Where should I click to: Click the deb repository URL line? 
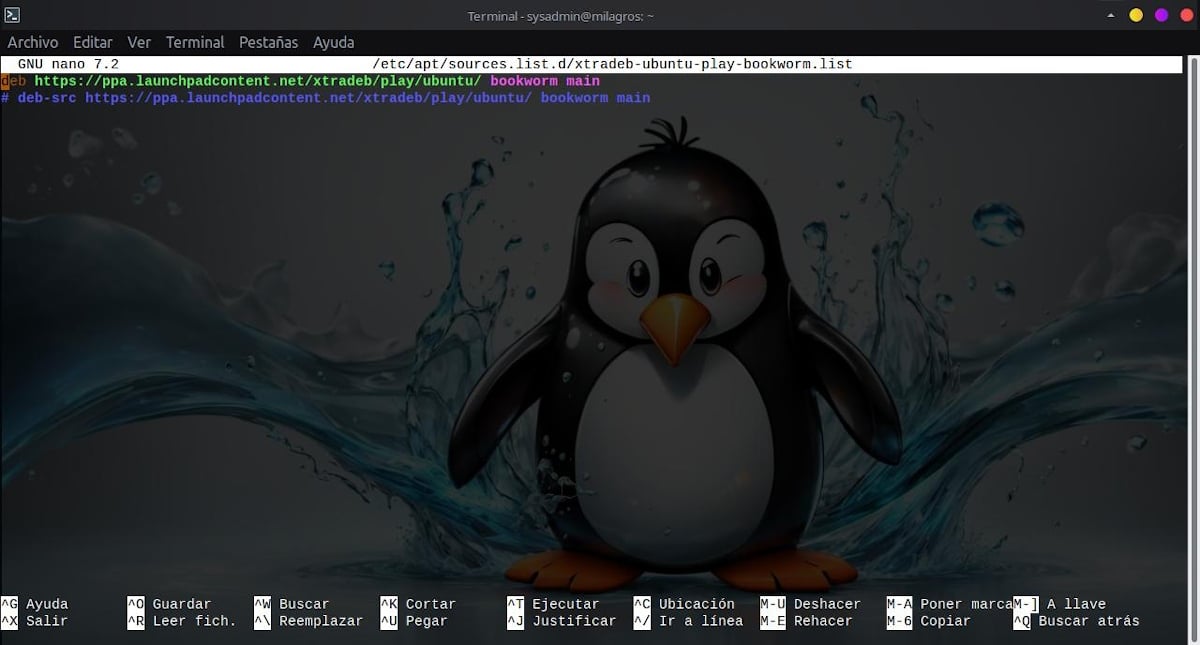[x=300, y=80]
